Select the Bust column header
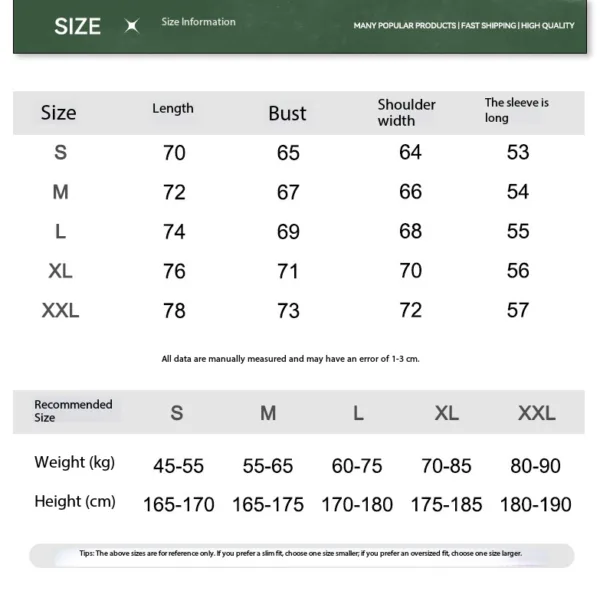 click(287, 113)
